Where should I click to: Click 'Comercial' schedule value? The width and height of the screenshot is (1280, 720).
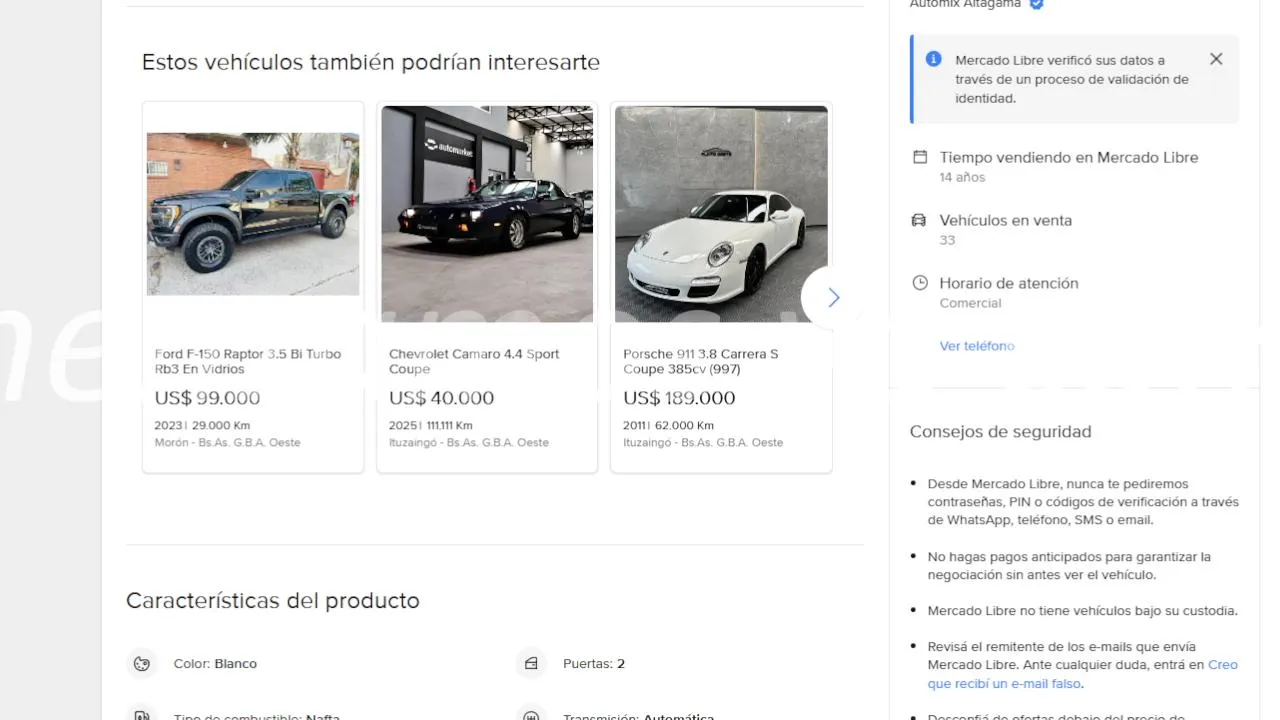click(x=970, y=303)
